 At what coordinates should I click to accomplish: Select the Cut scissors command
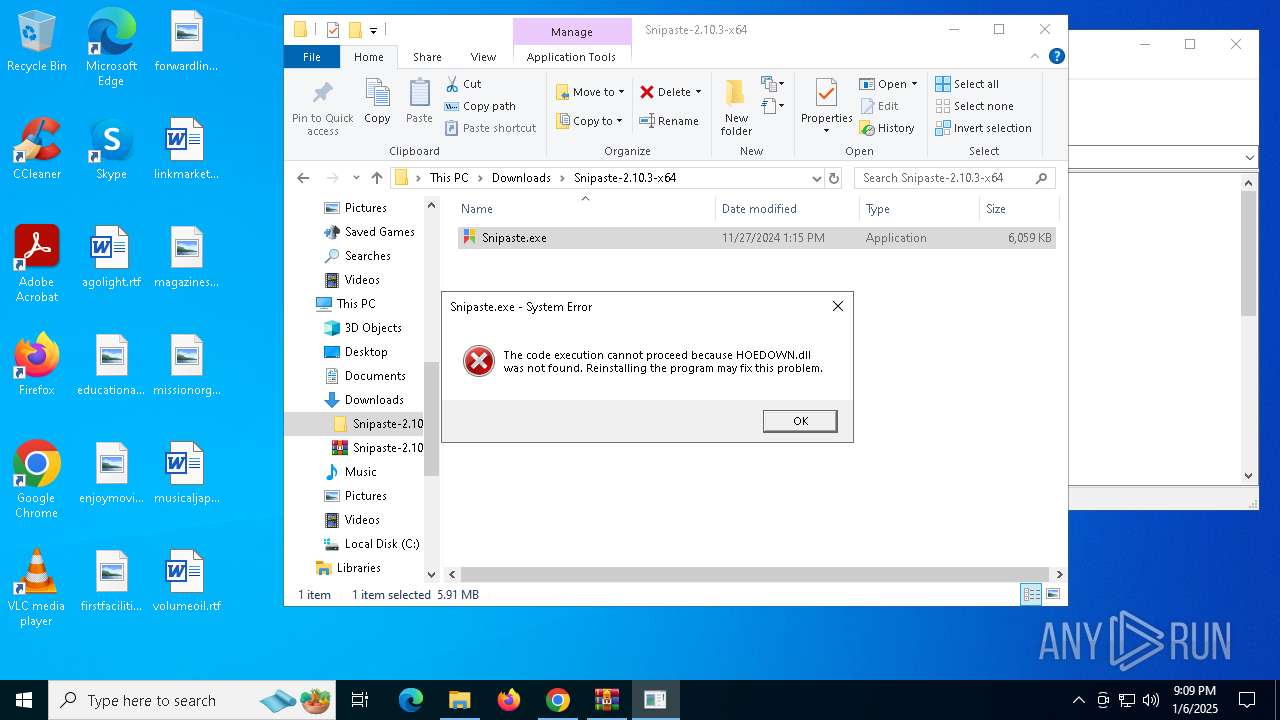click(463, 84)
